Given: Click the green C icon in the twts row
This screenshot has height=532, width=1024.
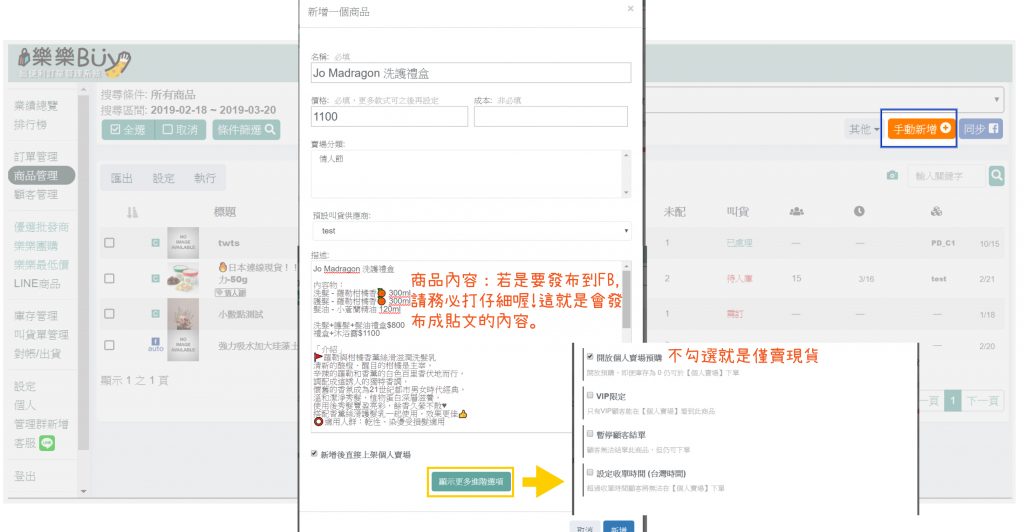Looking at the screenshot, I should coord(155,243).
